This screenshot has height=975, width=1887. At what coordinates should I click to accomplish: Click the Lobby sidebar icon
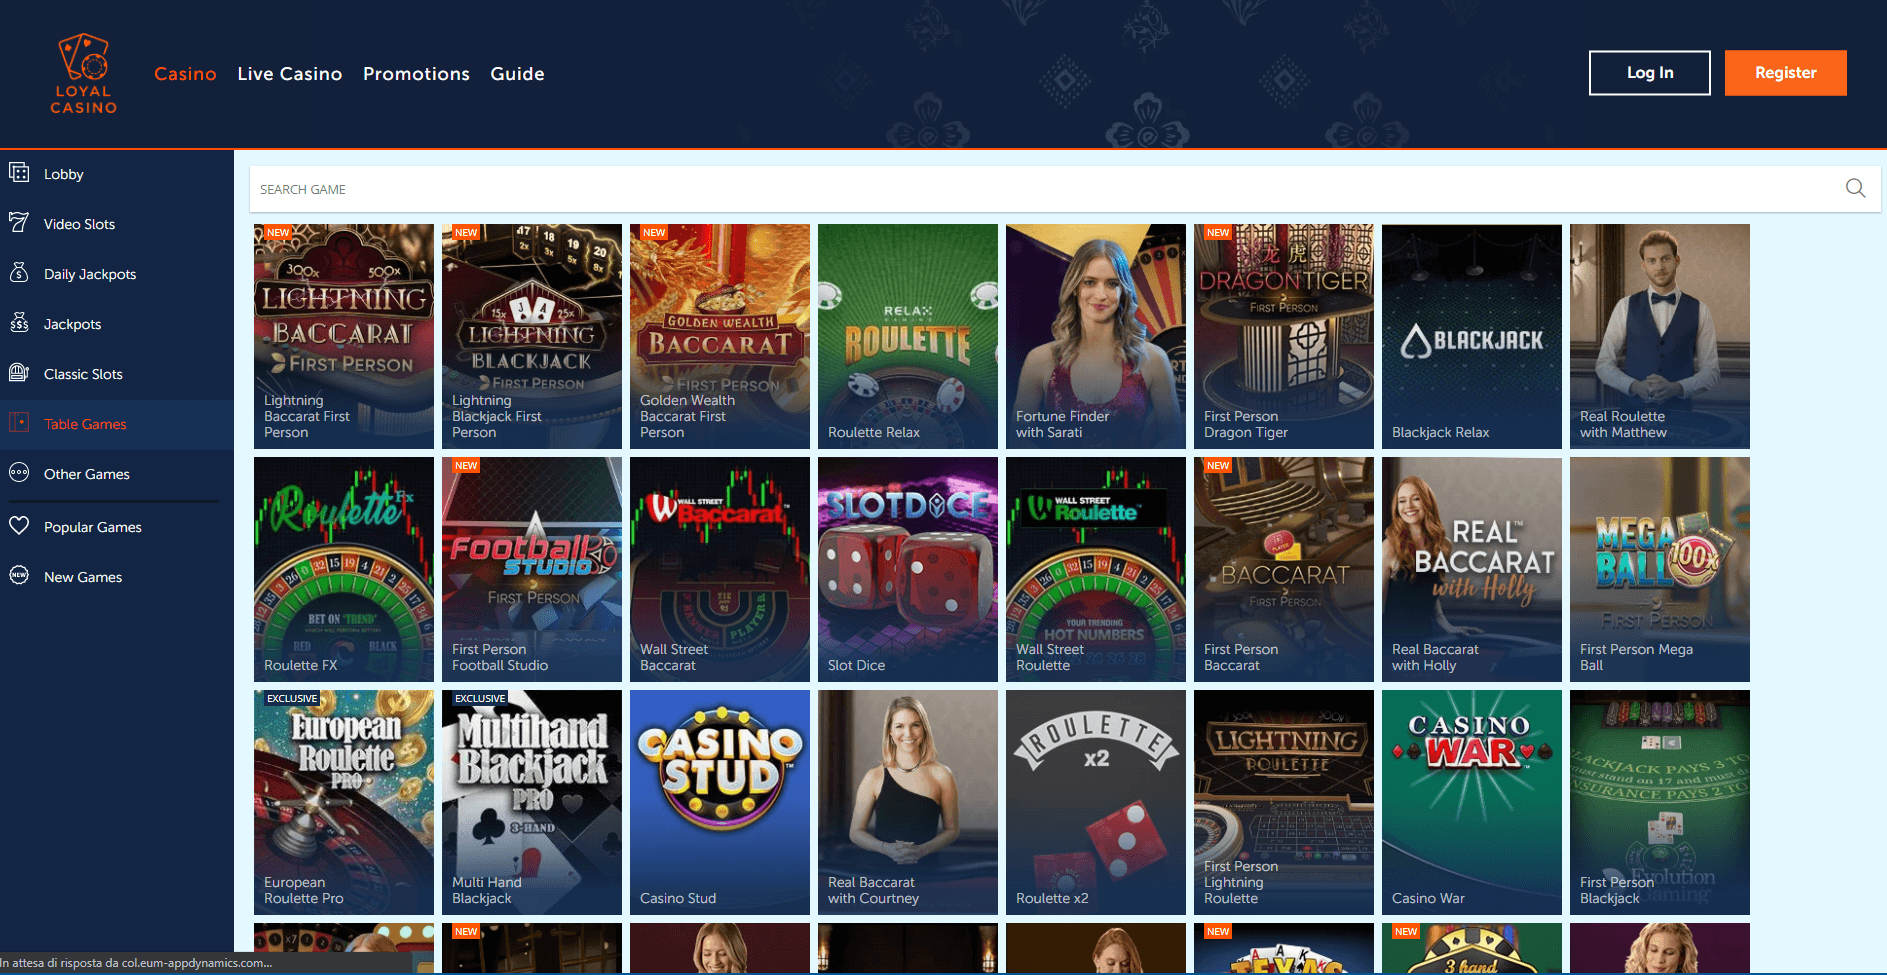coord(19,173)
